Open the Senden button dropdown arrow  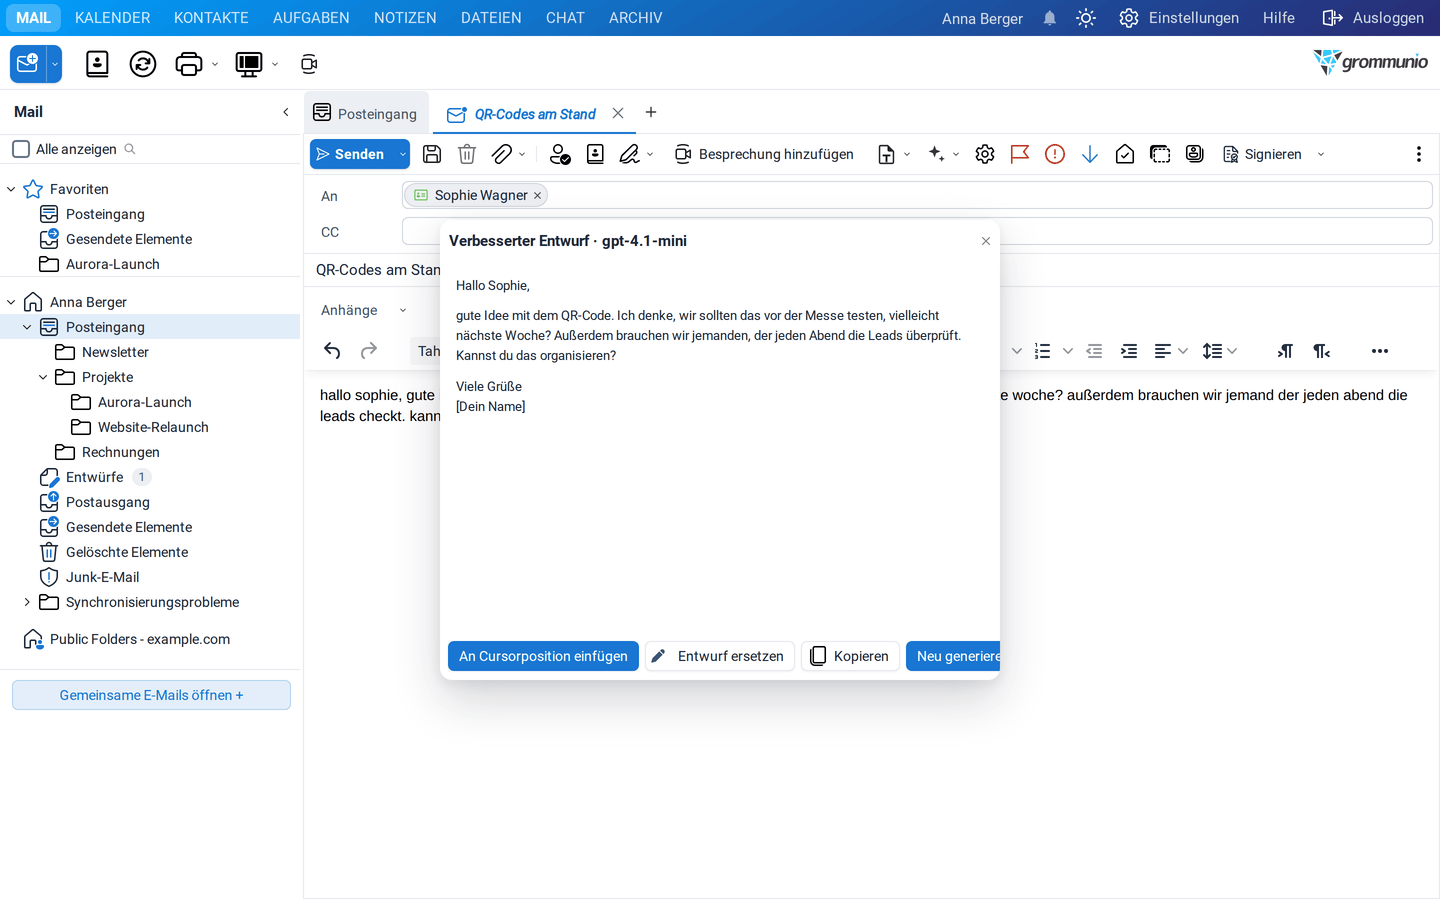[x=402, y=154]
